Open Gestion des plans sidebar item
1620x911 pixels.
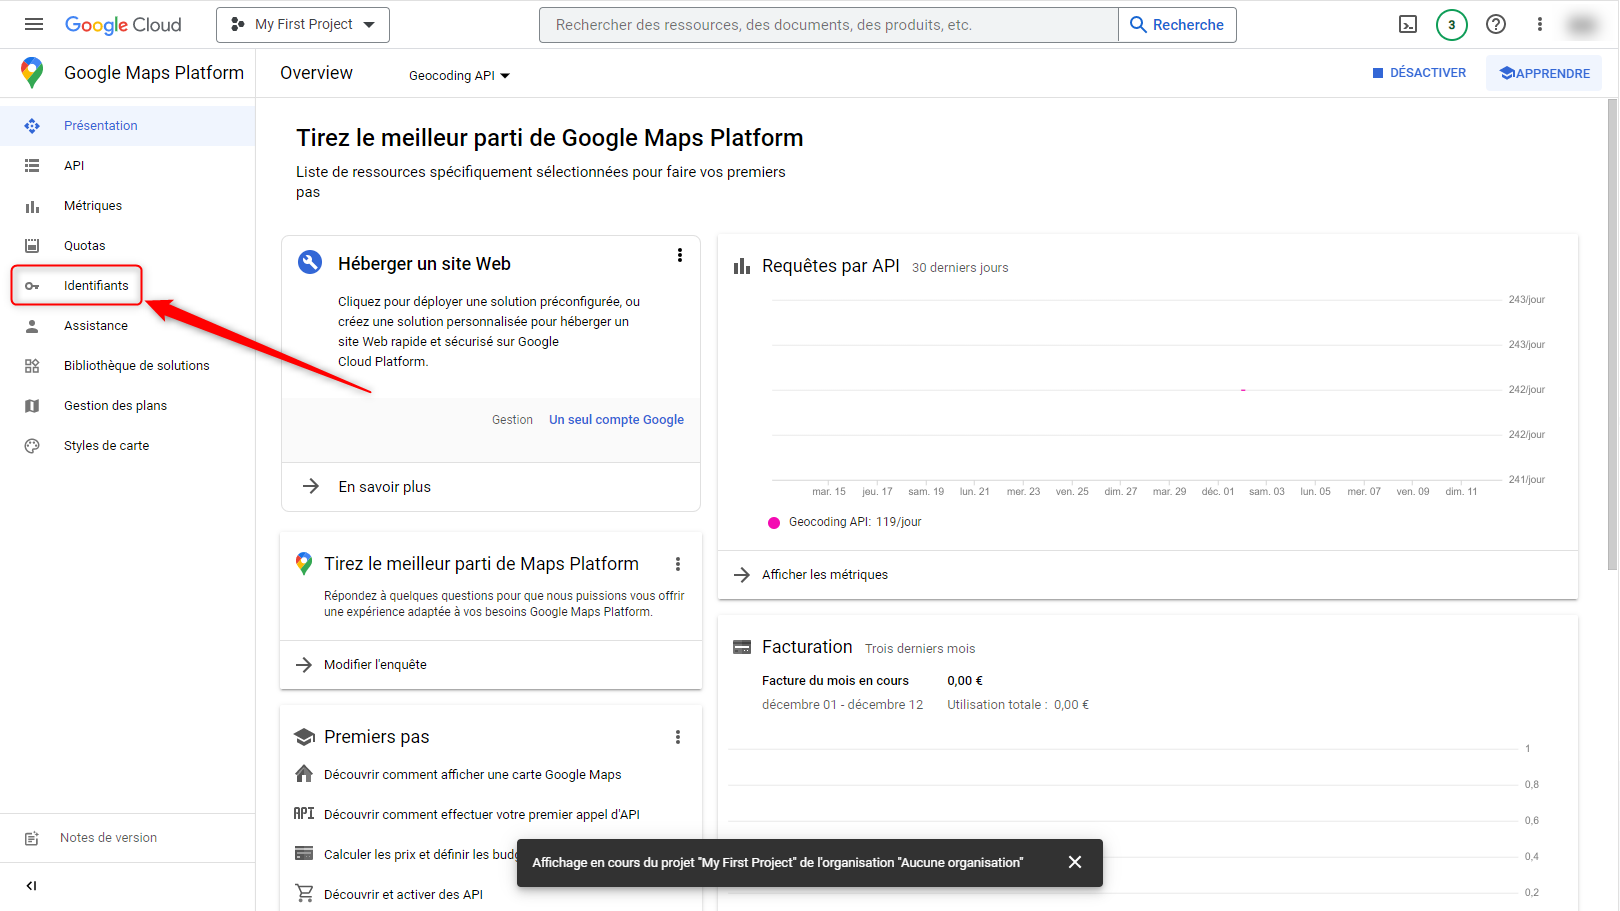coord(127,406)
